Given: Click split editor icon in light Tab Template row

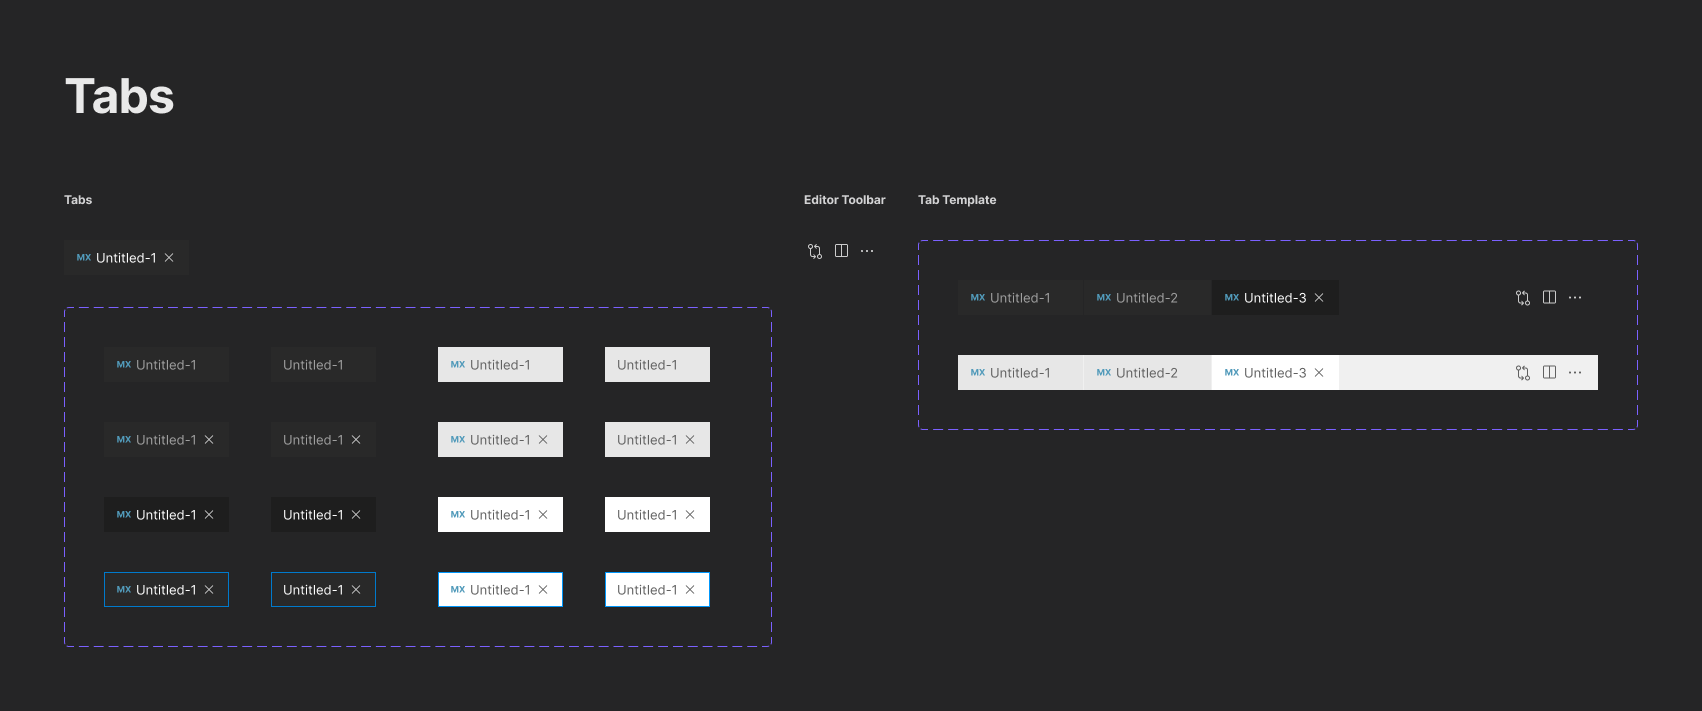Looking at the screenshot, I should pyautogui.click(x=1549, y=373).
